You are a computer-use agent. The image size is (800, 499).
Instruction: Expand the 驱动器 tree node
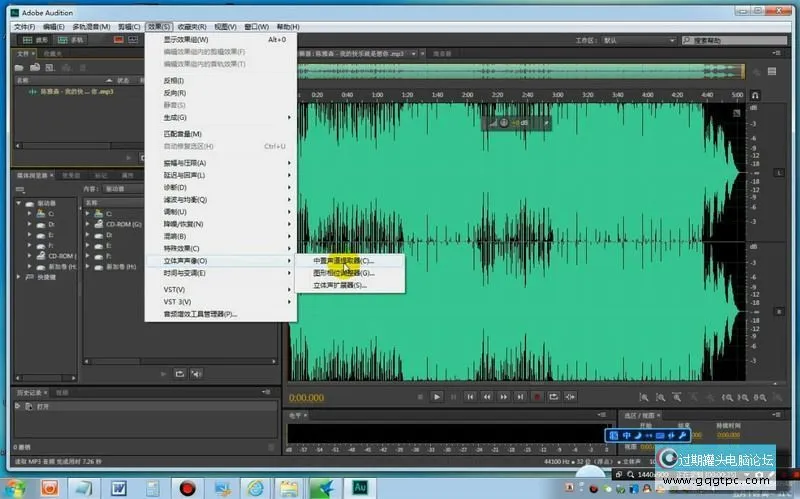(x=19, y=203)
